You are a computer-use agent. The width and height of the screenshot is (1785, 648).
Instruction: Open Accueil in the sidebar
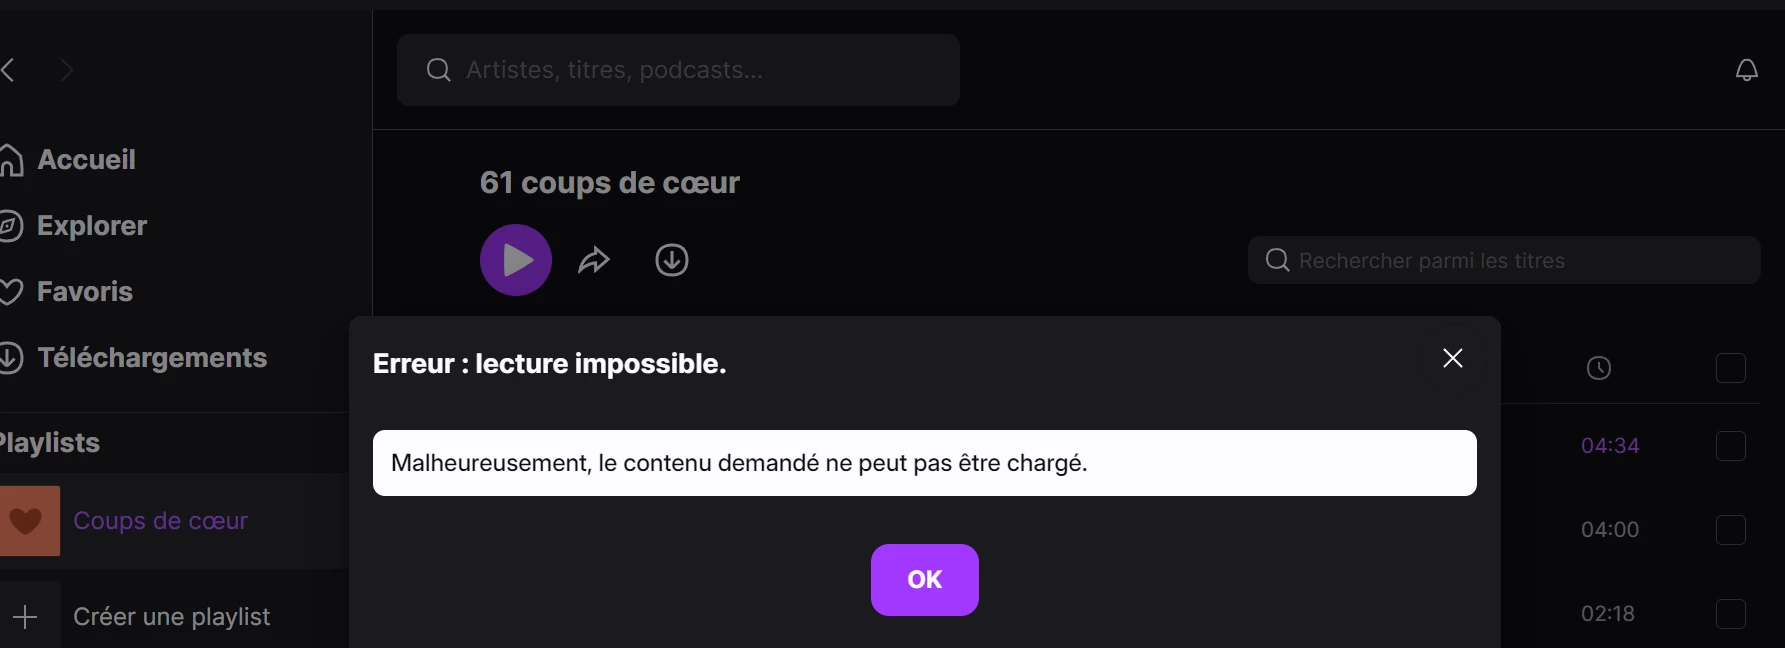86,160
